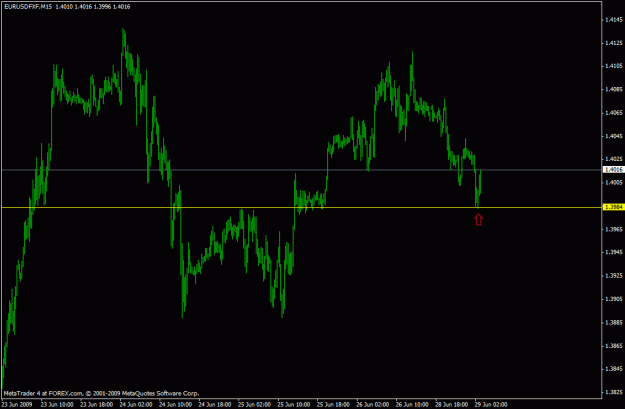Click the 1.3905 price axis label

(x=614, y=299)
